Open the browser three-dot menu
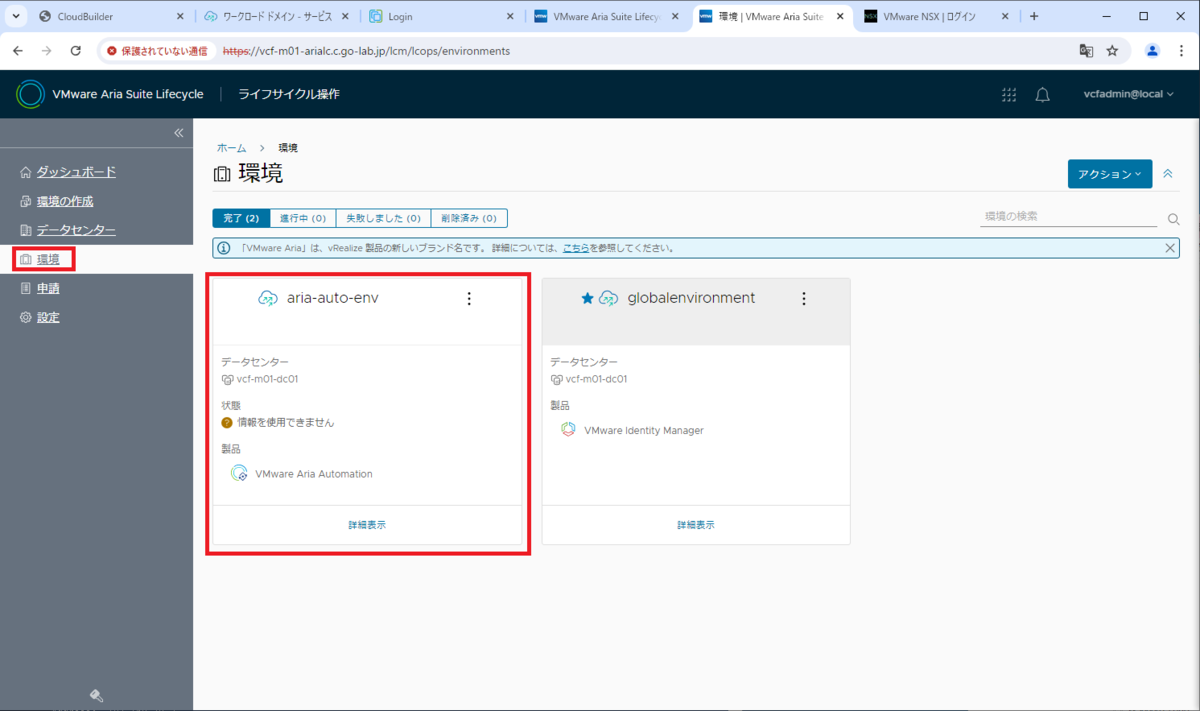The width and height of the screenshot is (1200, 711). point(1182,51)
